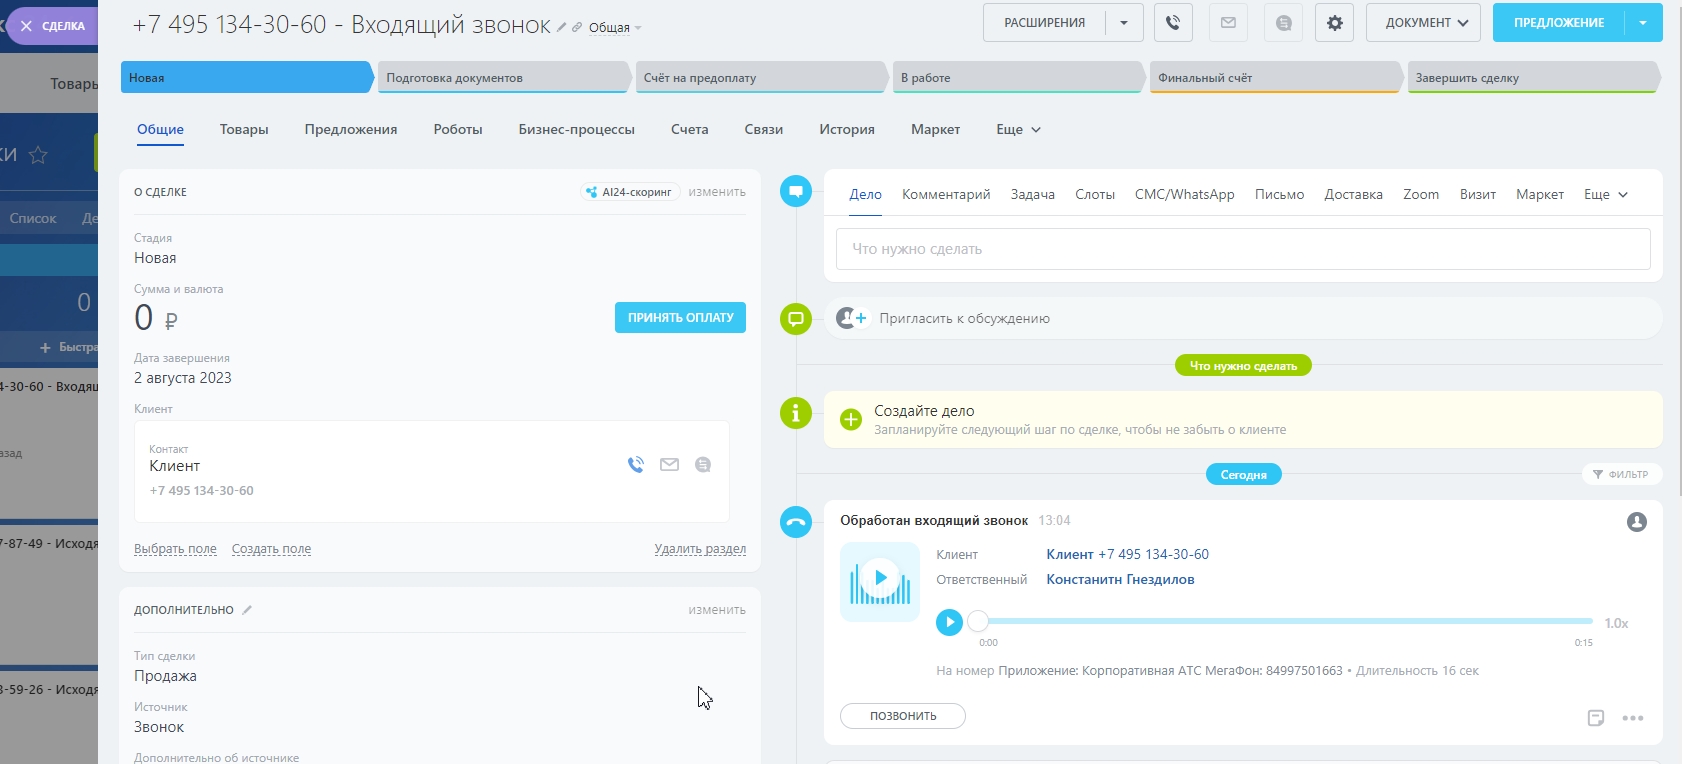
Task: Click the note icon on the call record
Action: [x=1596, y=718]
